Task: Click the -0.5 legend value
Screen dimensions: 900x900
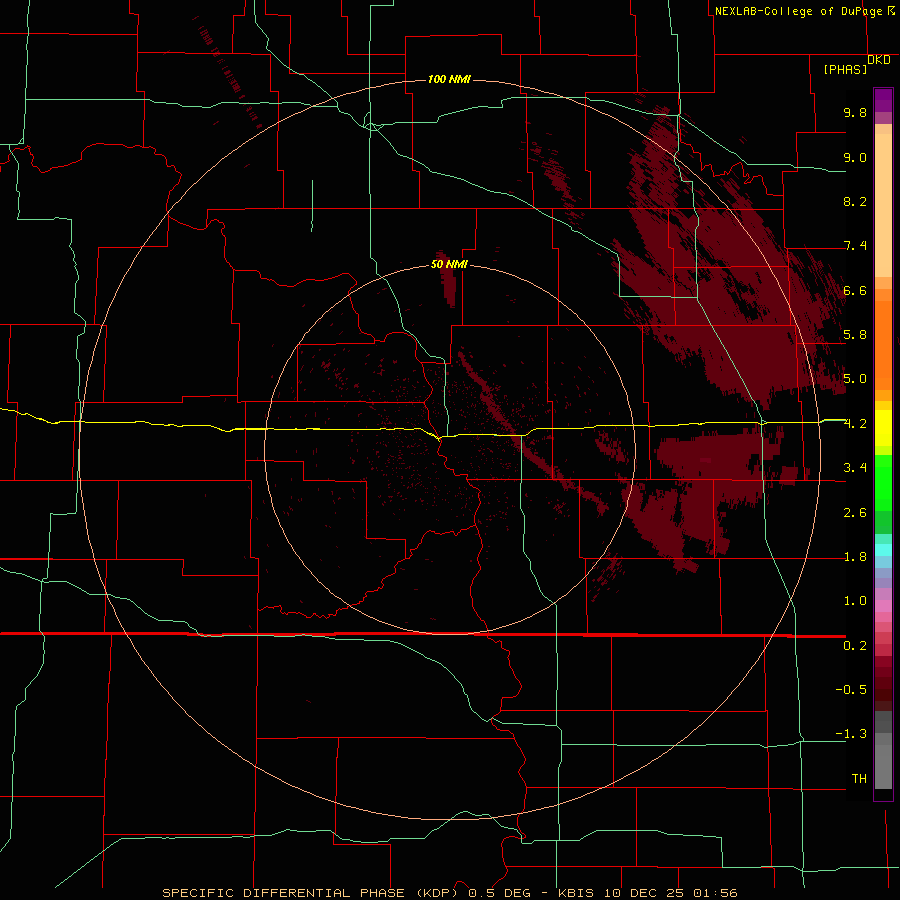Action: [x=851, y=690]
